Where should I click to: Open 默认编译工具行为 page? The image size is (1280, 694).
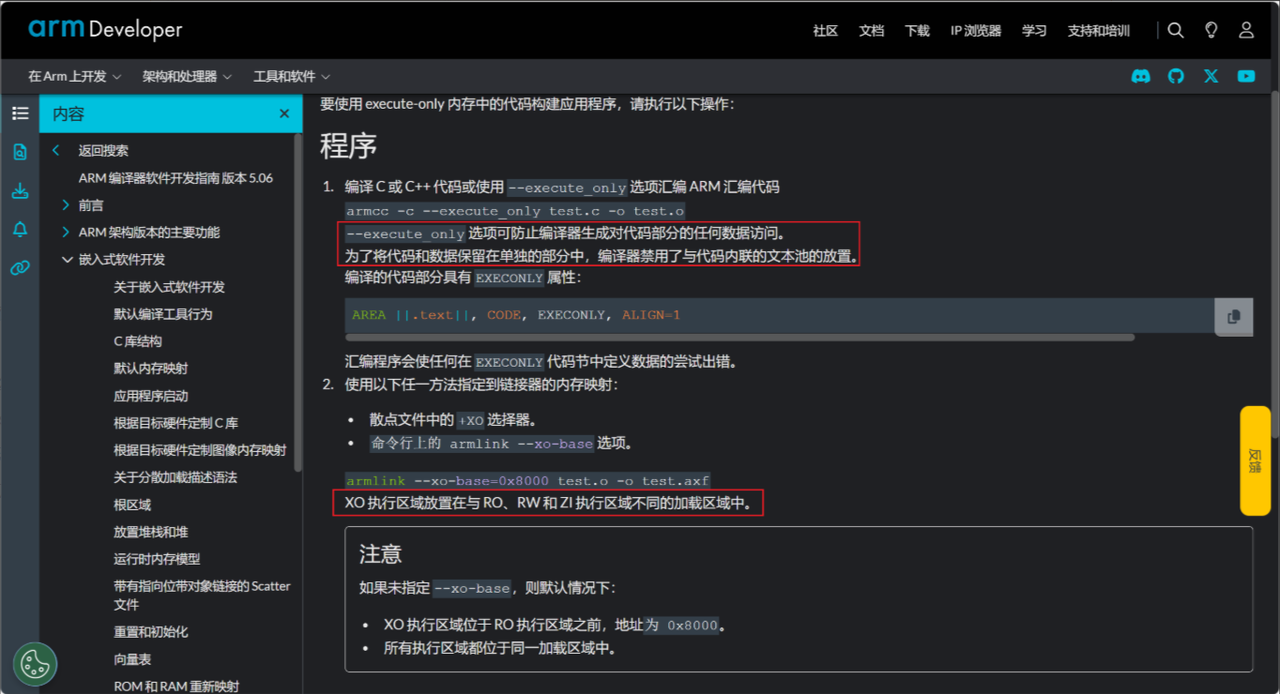click(x=163, y=314)
